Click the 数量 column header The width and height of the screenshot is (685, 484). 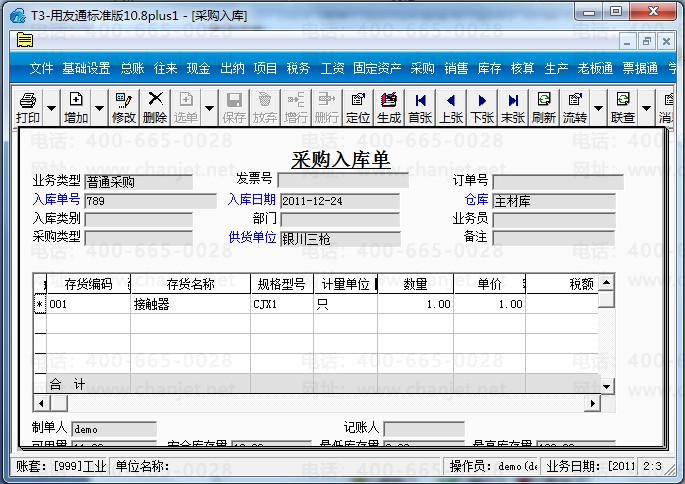[415, 284]
